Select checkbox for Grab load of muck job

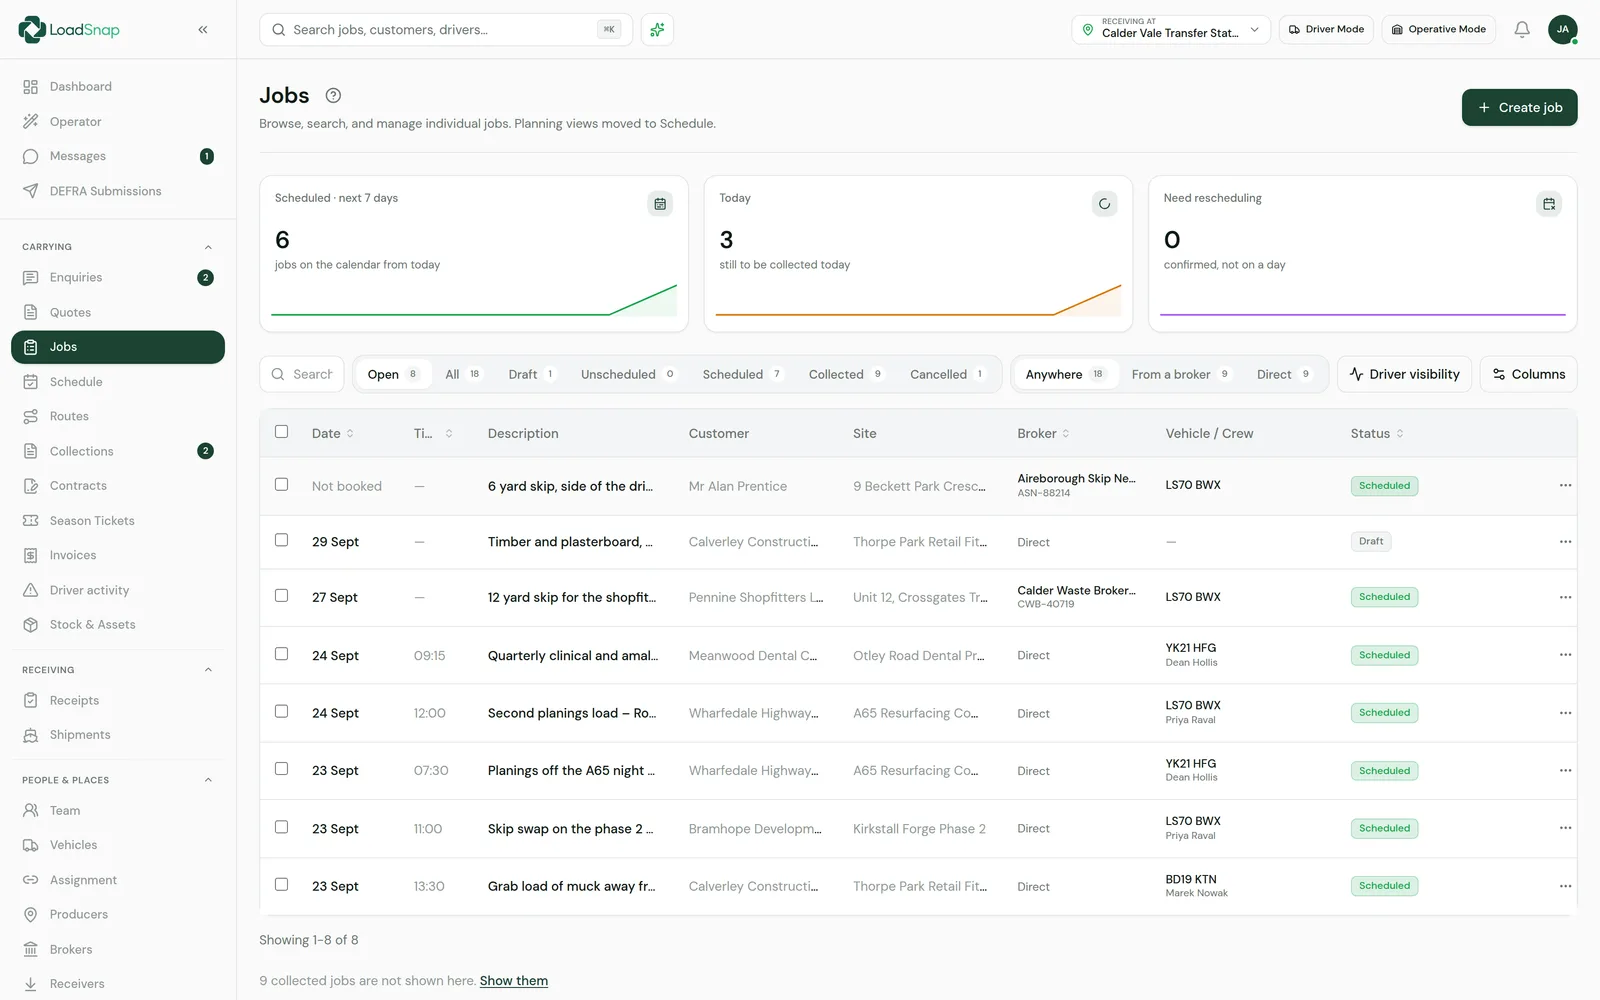click(282, 885)
